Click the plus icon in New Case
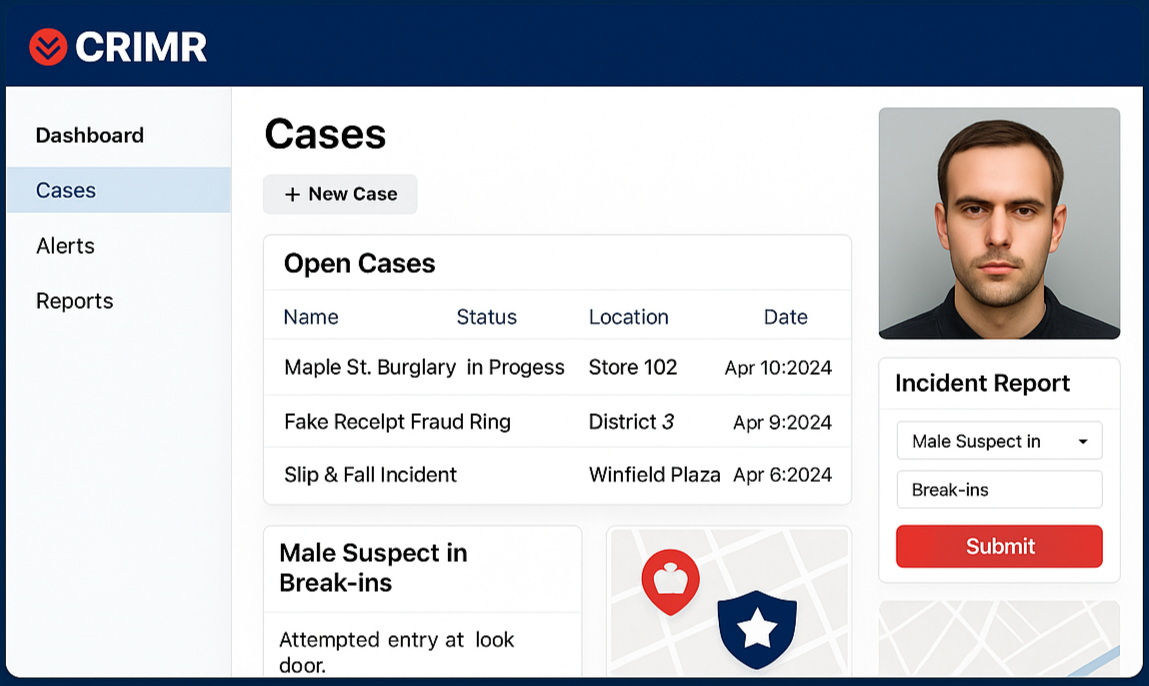 (x=292, y=194)
